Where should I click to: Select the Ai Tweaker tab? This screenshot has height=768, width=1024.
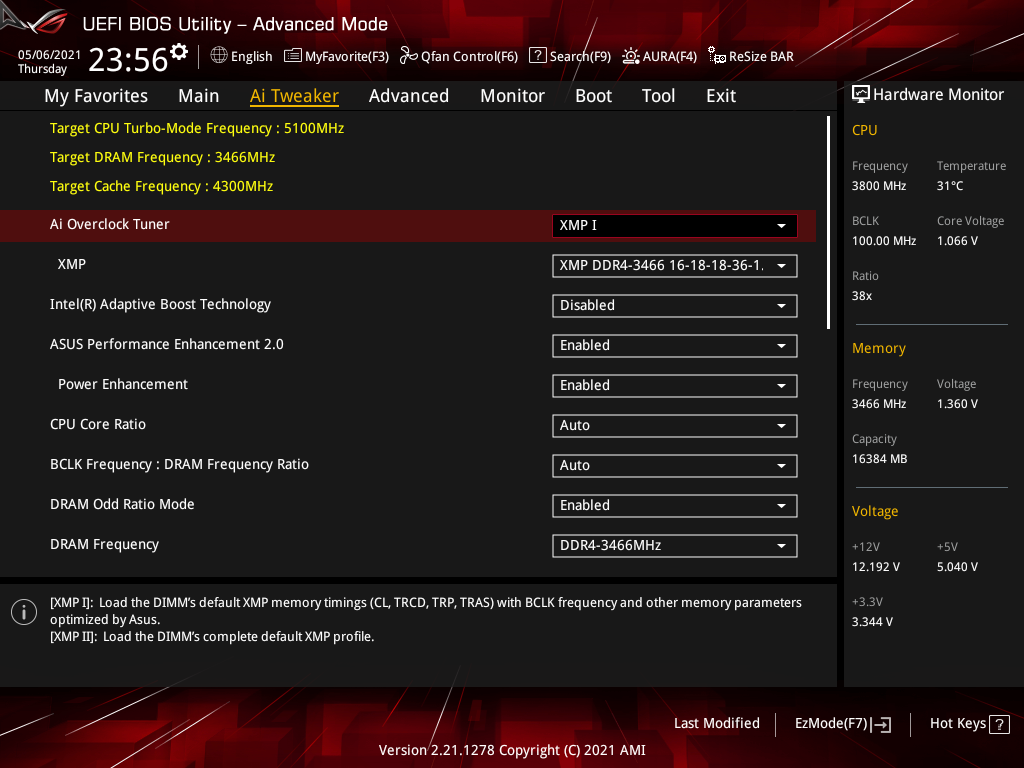294,96
